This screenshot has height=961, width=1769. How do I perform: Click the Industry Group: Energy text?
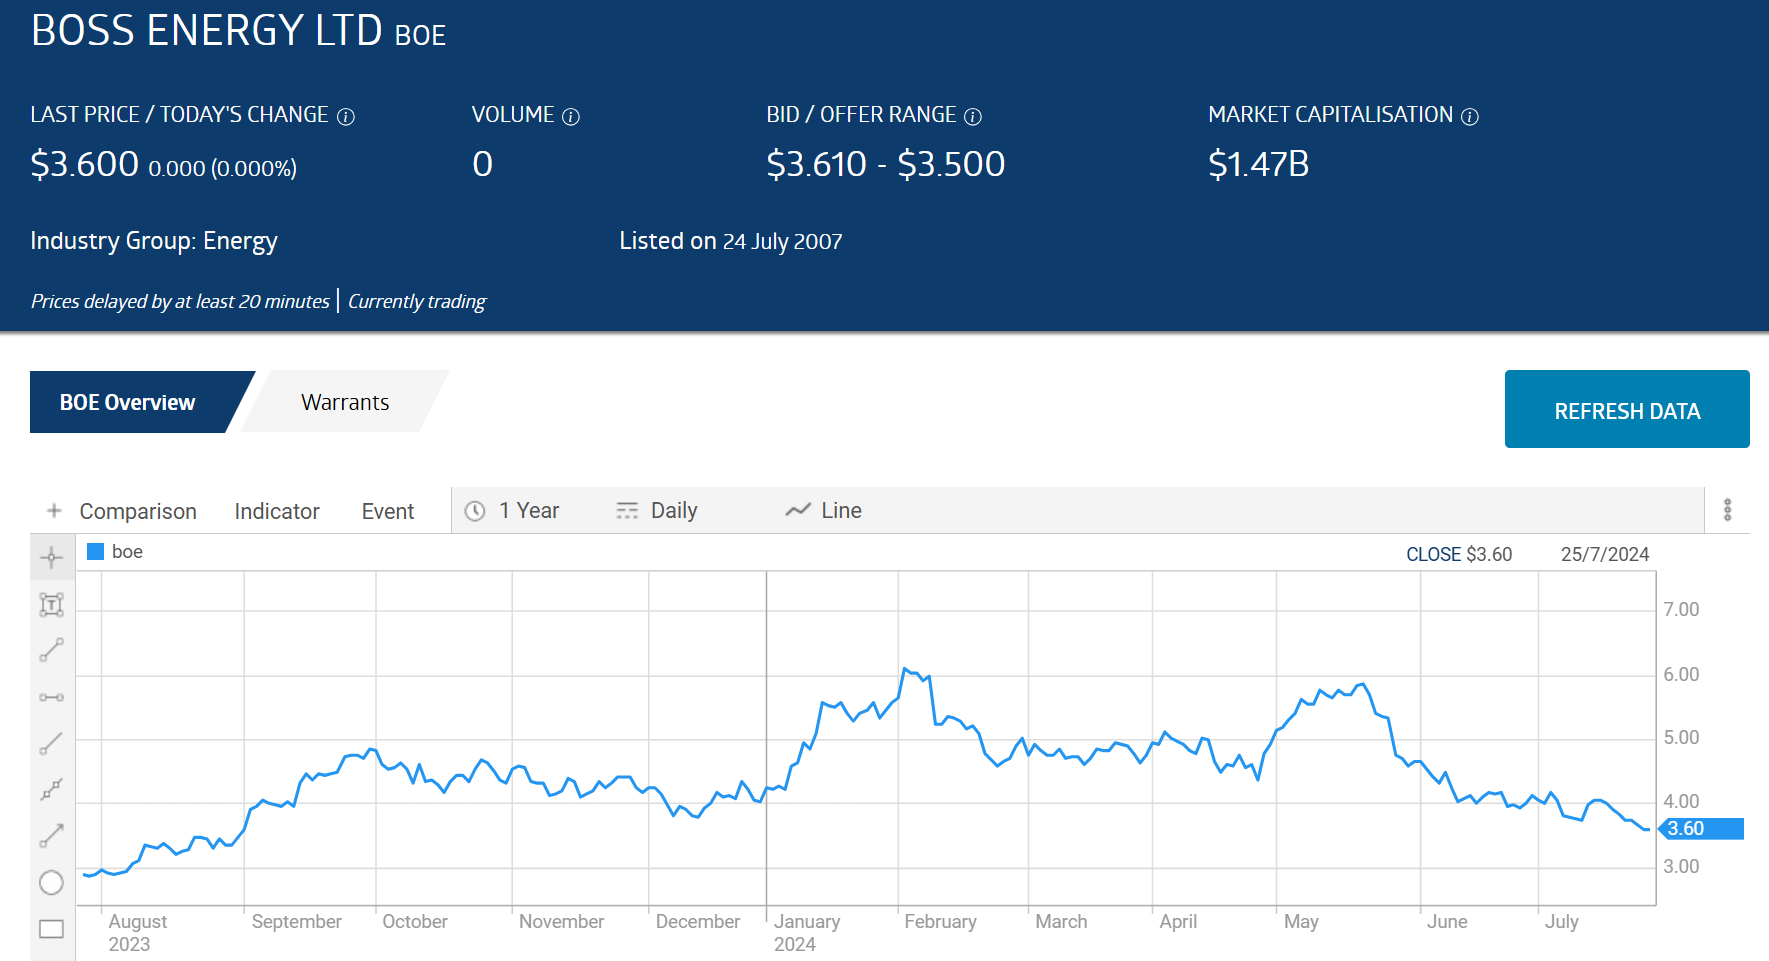click(154, 241)
